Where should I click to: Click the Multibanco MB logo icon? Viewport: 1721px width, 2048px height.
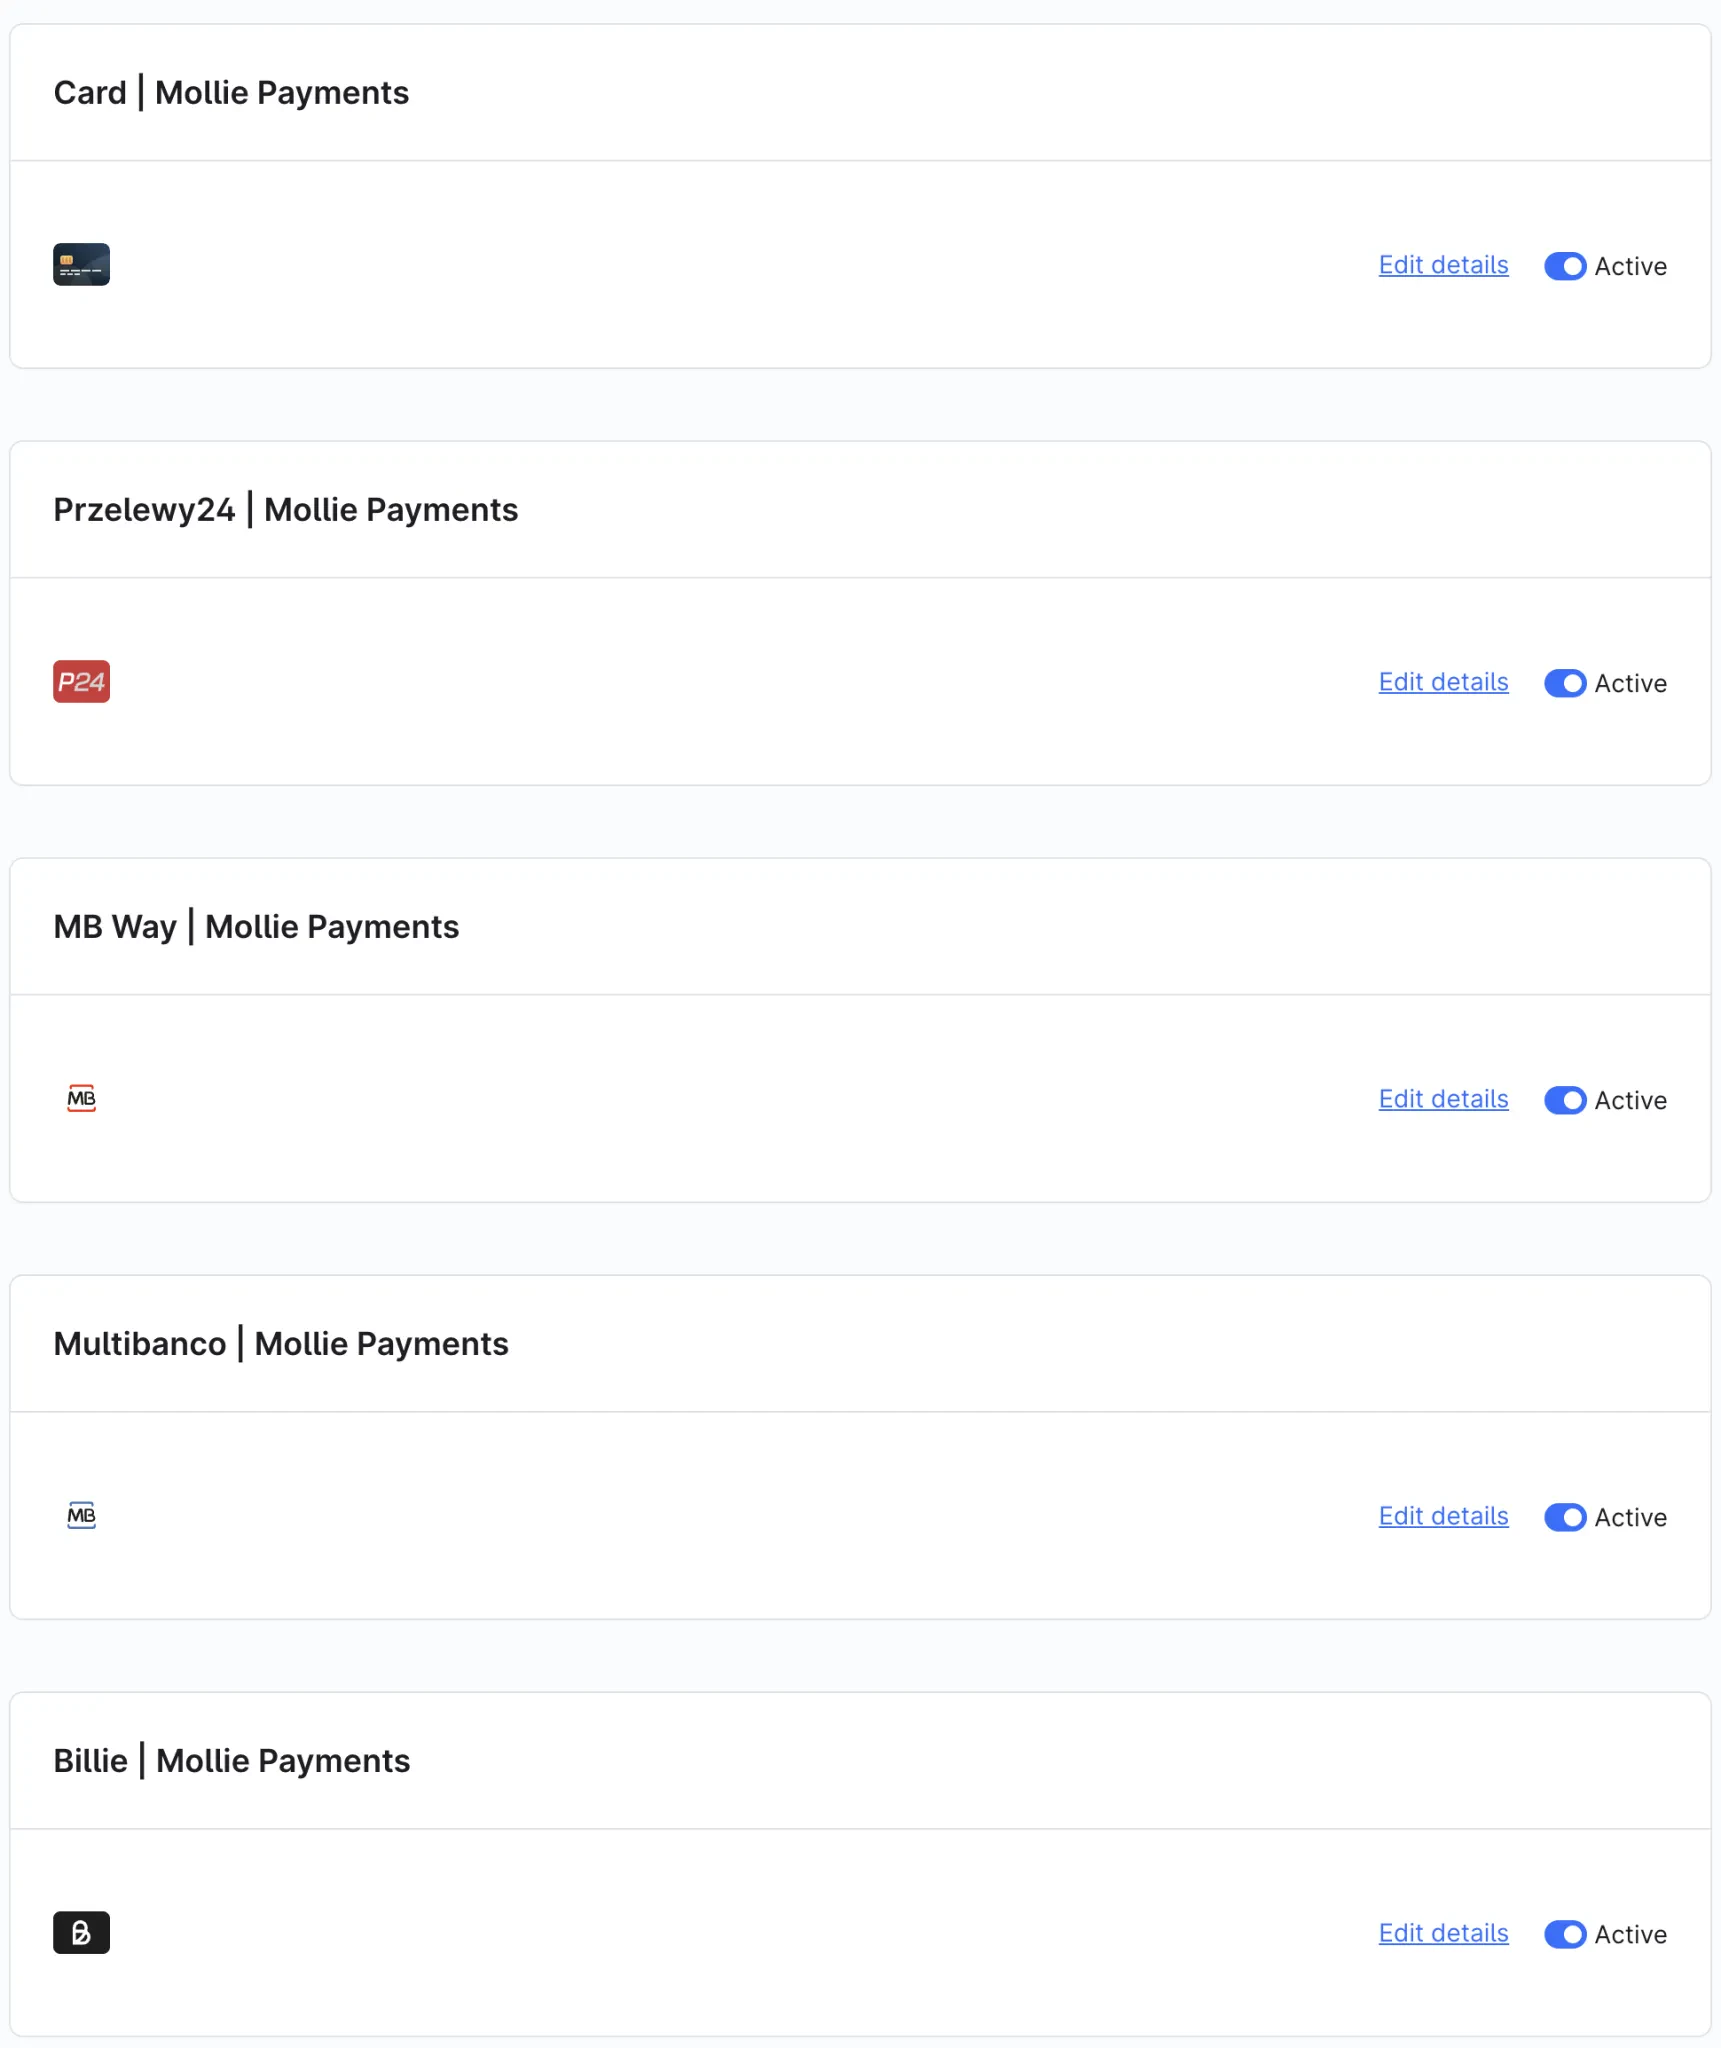tap(81, 1516)
